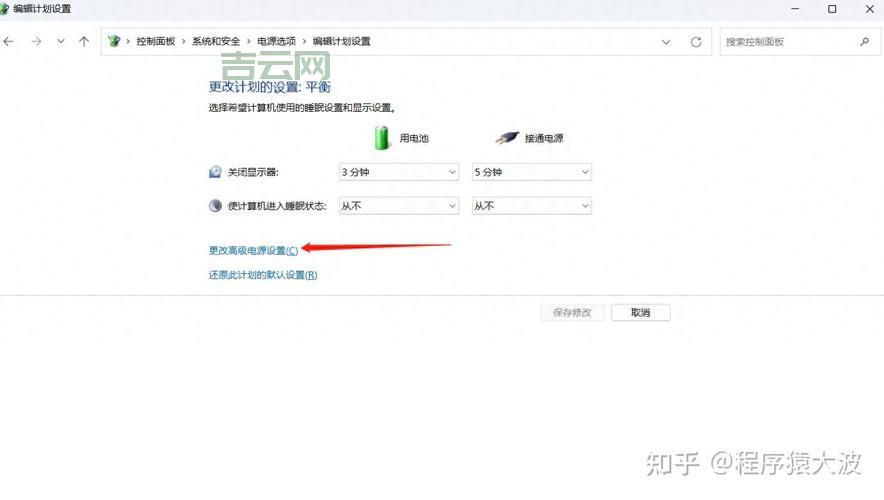Refresh the address bar location

tap(696, 42)
